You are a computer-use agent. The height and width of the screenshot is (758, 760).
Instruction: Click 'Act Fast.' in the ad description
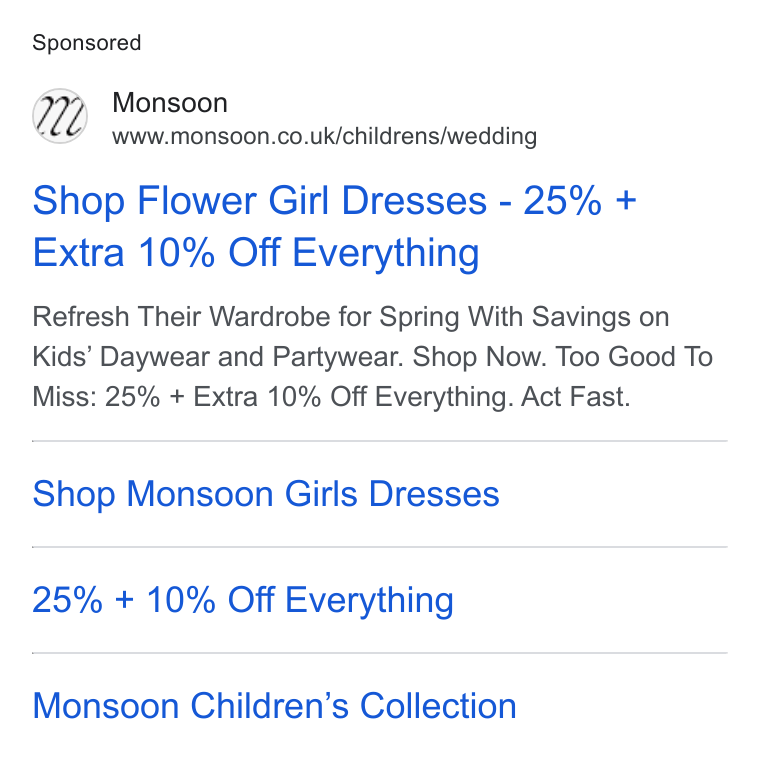point(575,397)
